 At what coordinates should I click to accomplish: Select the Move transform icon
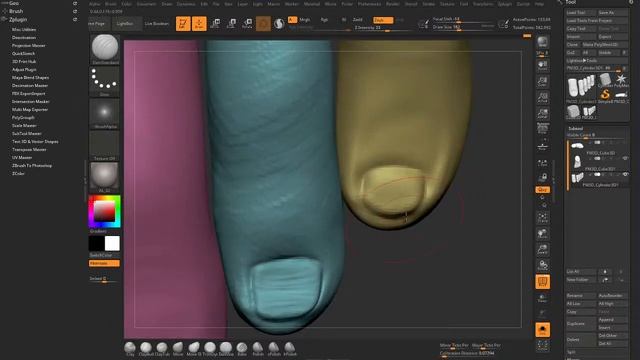(x=215, y=24)
